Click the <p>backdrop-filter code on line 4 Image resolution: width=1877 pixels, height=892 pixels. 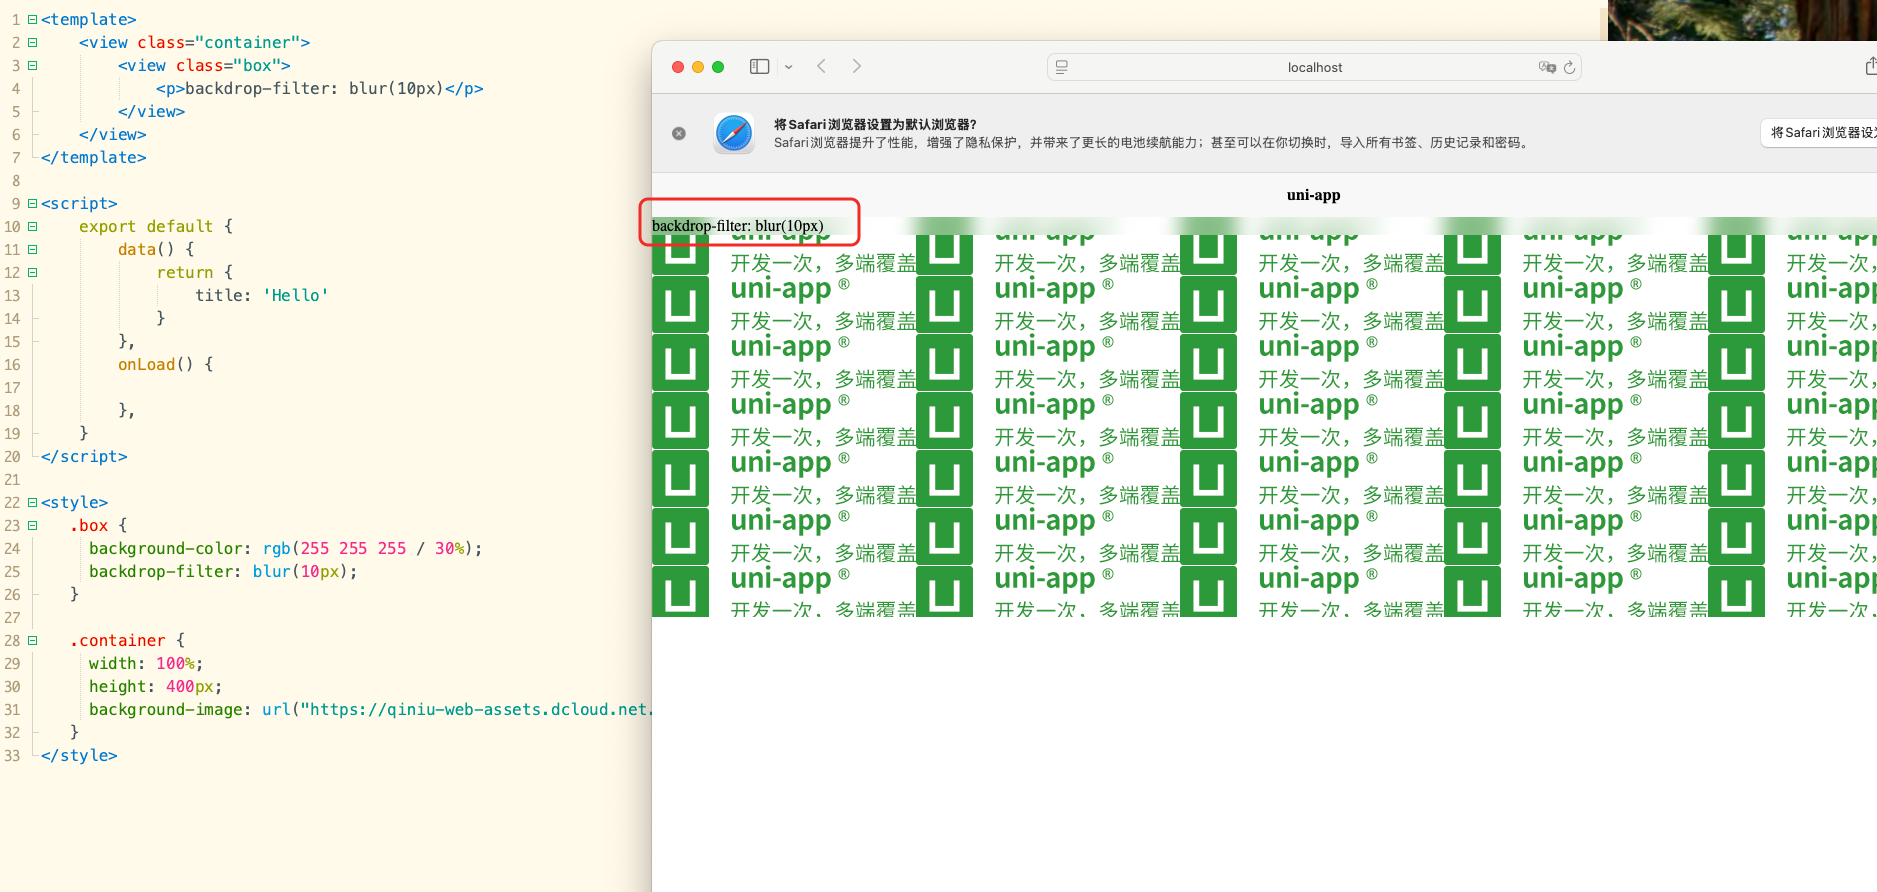click(x=320, y=89)
